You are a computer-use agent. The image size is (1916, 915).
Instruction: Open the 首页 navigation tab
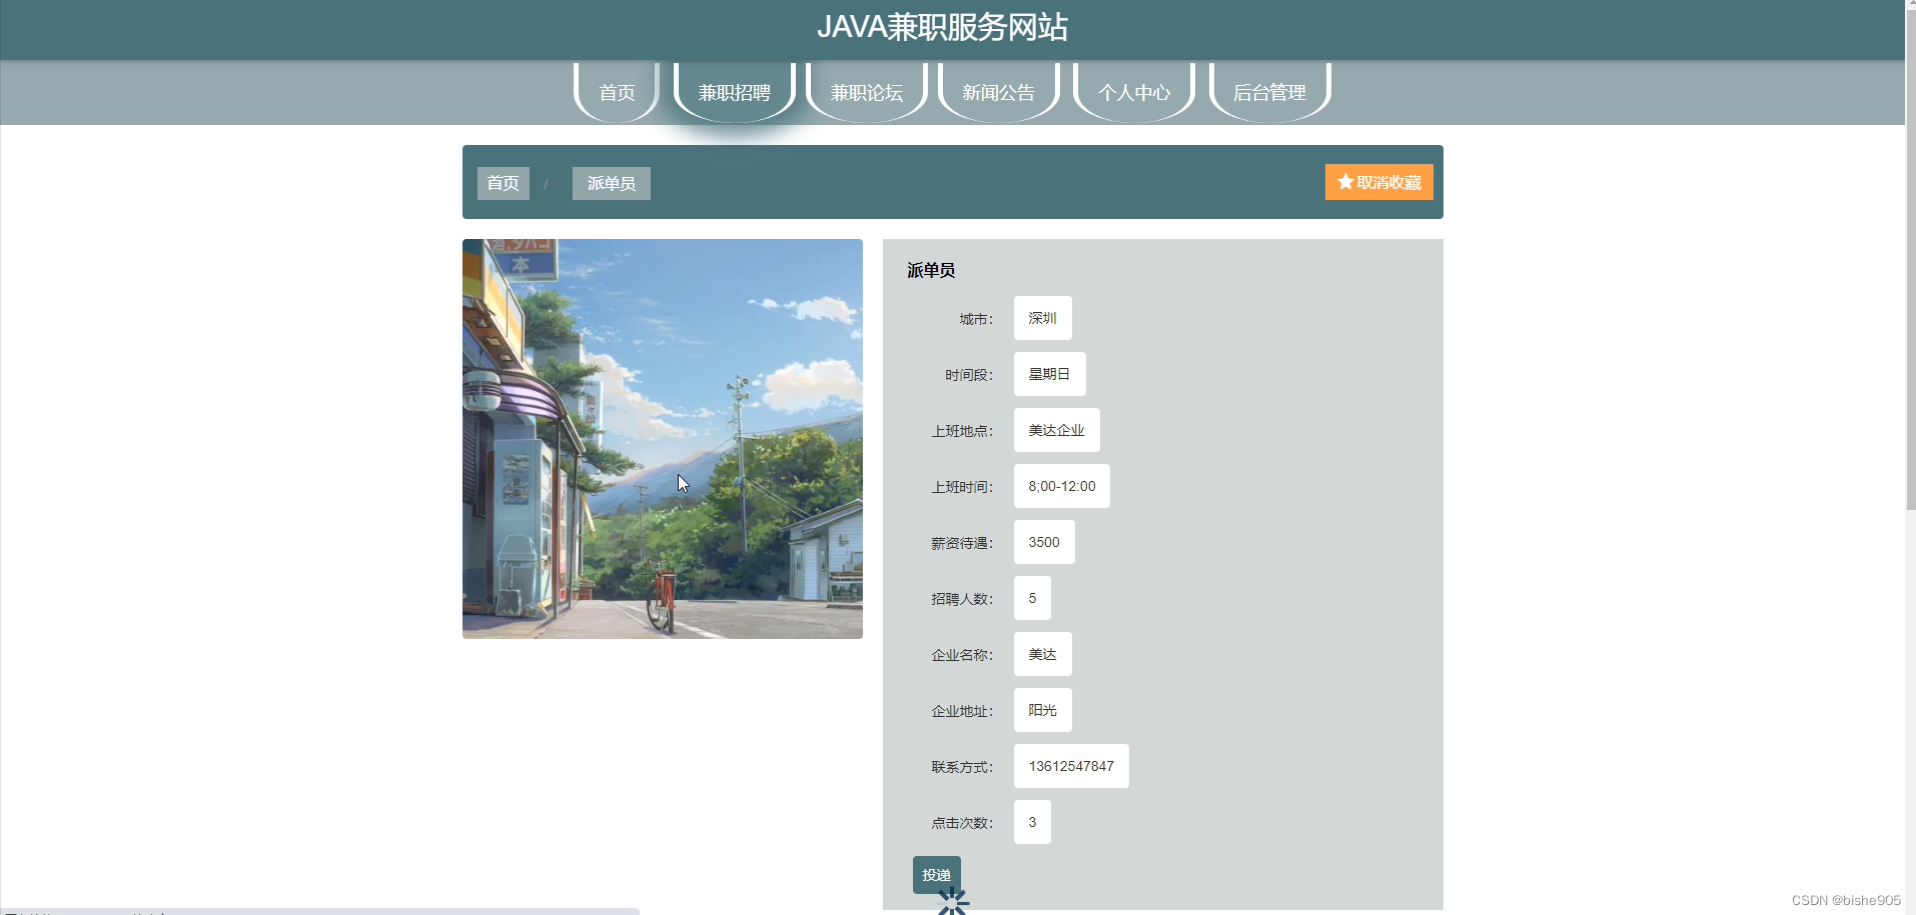pos(616,92)
